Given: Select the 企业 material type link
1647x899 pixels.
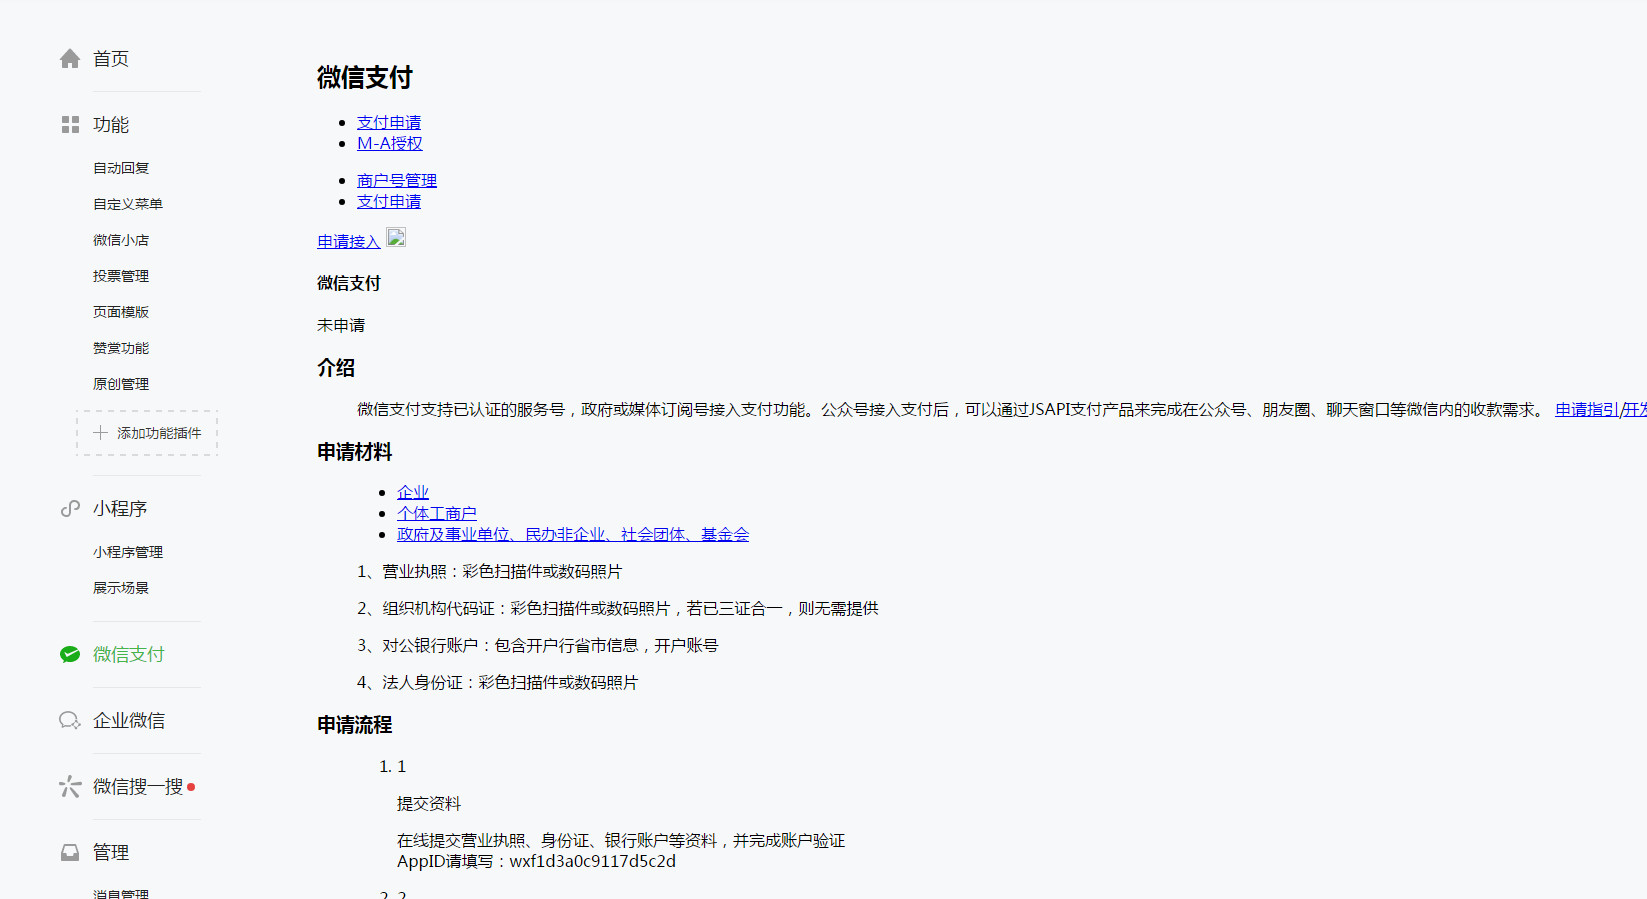Looking at the screenshot, I should [413, 492].
